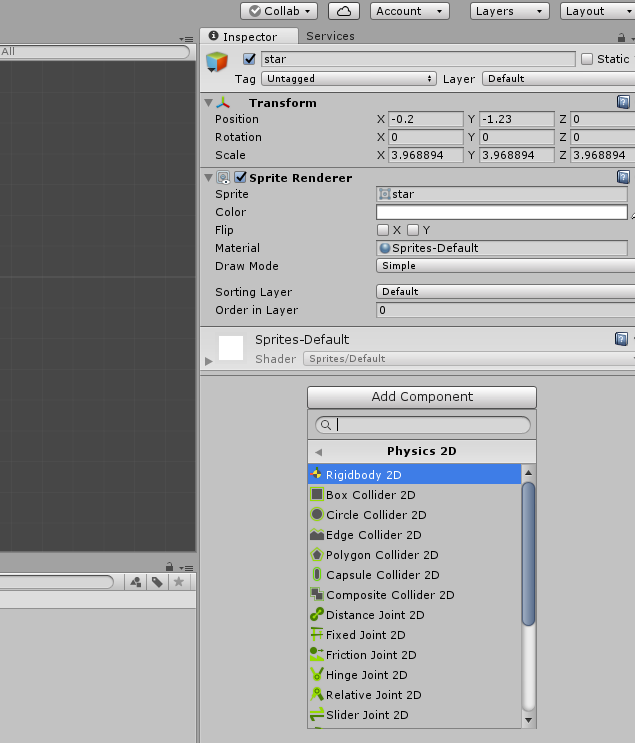Click the Scale Y field
635x743 pixels.
point(517,155)
